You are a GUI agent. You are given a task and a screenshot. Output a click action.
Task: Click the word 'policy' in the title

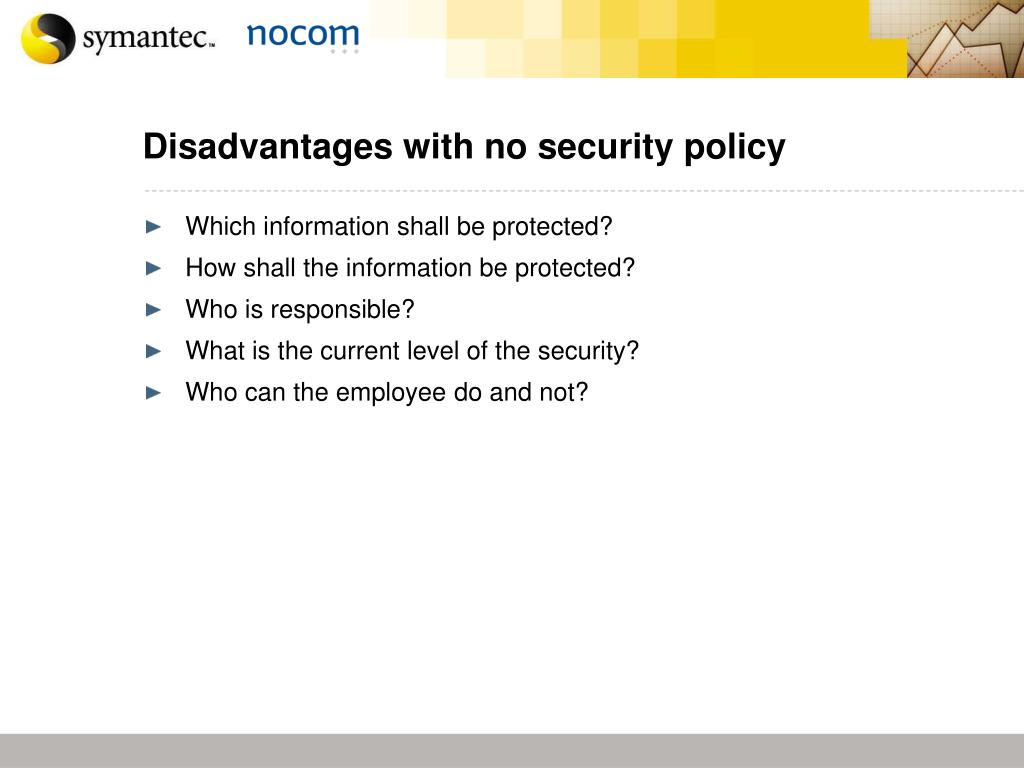[735, 148]
